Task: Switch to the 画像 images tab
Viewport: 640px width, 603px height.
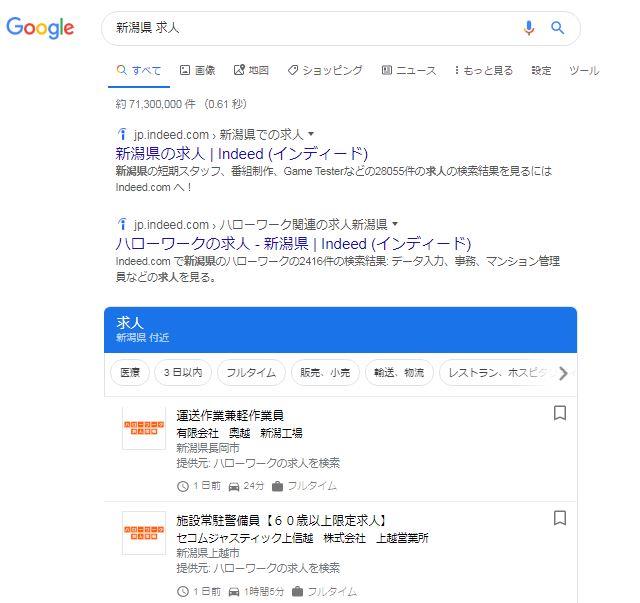Action: click(198, 71)
